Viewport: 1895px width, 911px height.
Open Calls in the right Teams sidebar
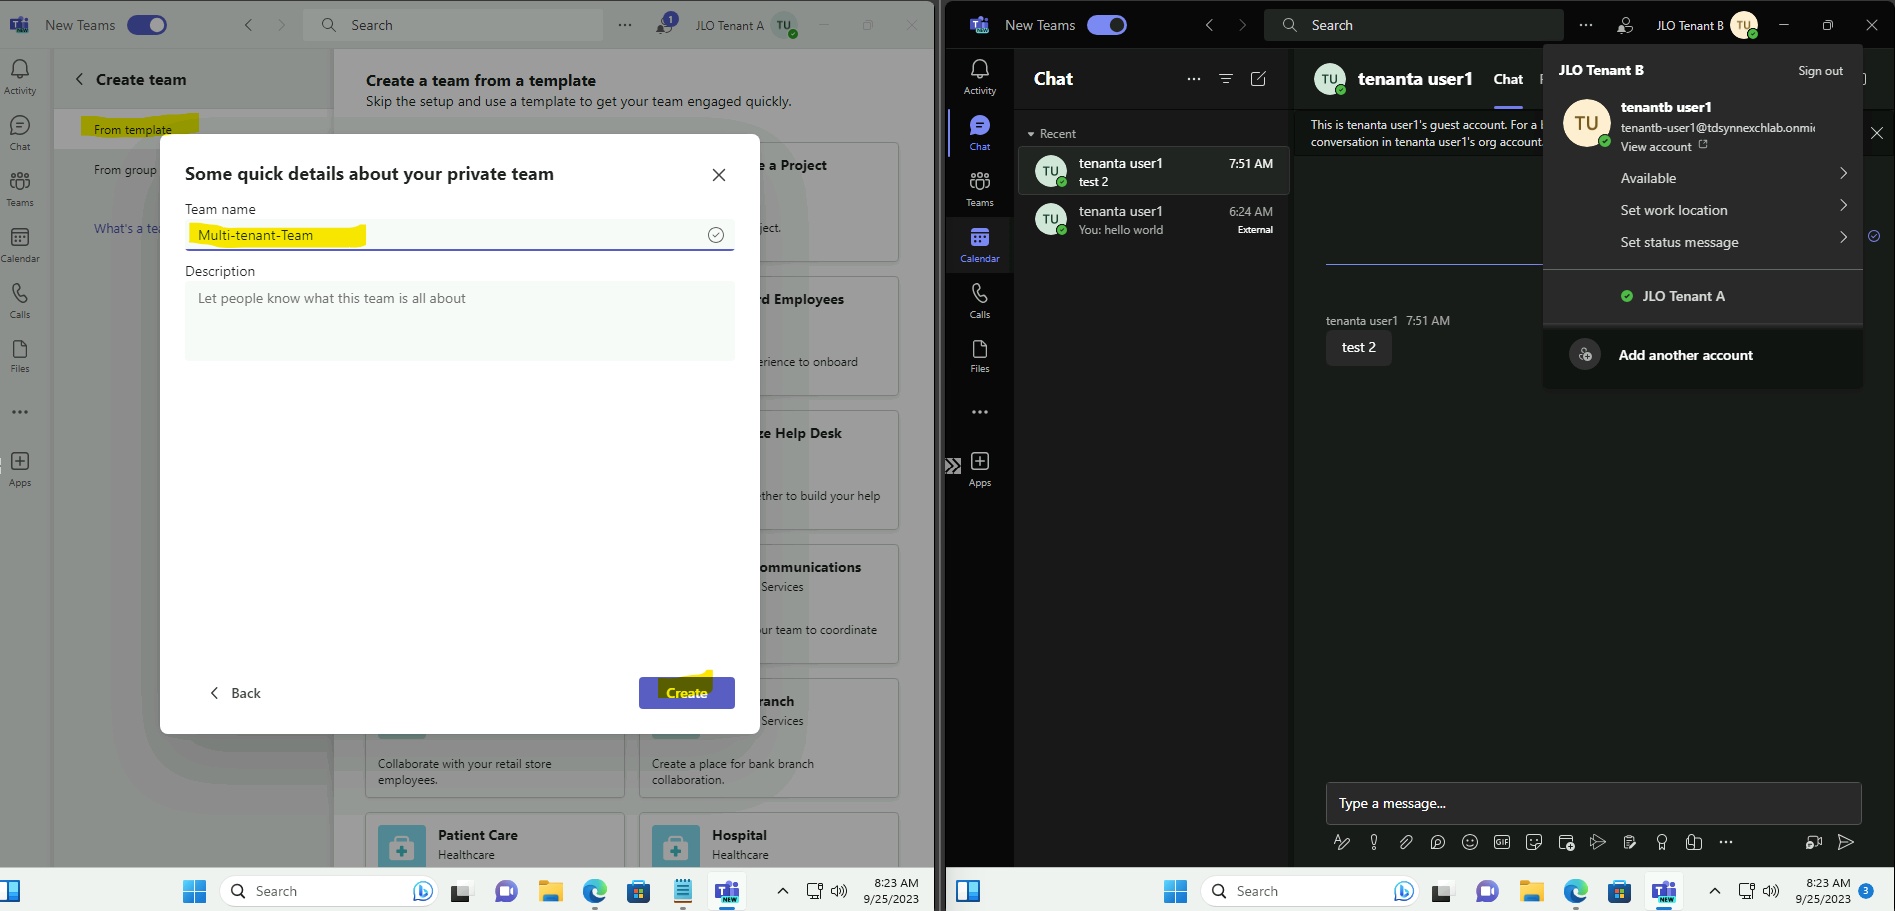click(x=979, y=300)
